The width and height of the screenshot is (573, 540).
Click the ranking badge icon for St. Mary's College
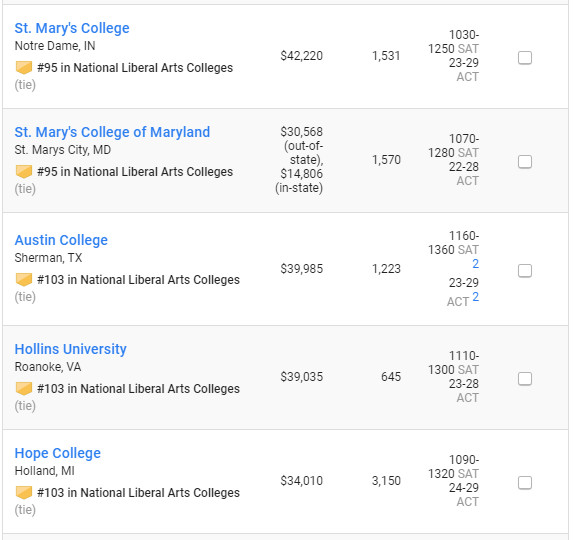24,68
